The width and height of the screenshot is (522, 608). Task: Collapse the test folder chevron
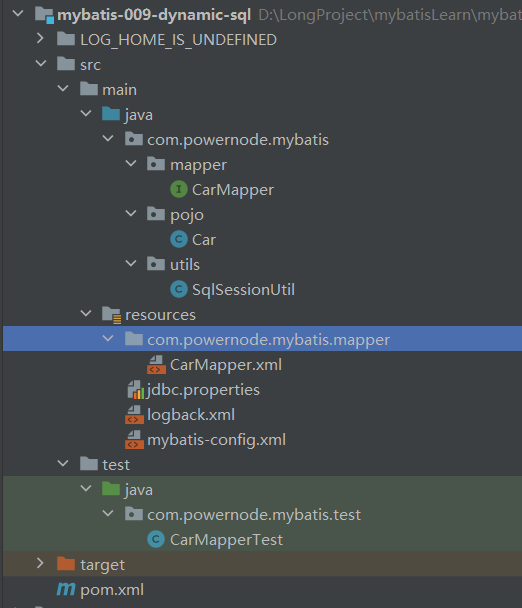63,463
